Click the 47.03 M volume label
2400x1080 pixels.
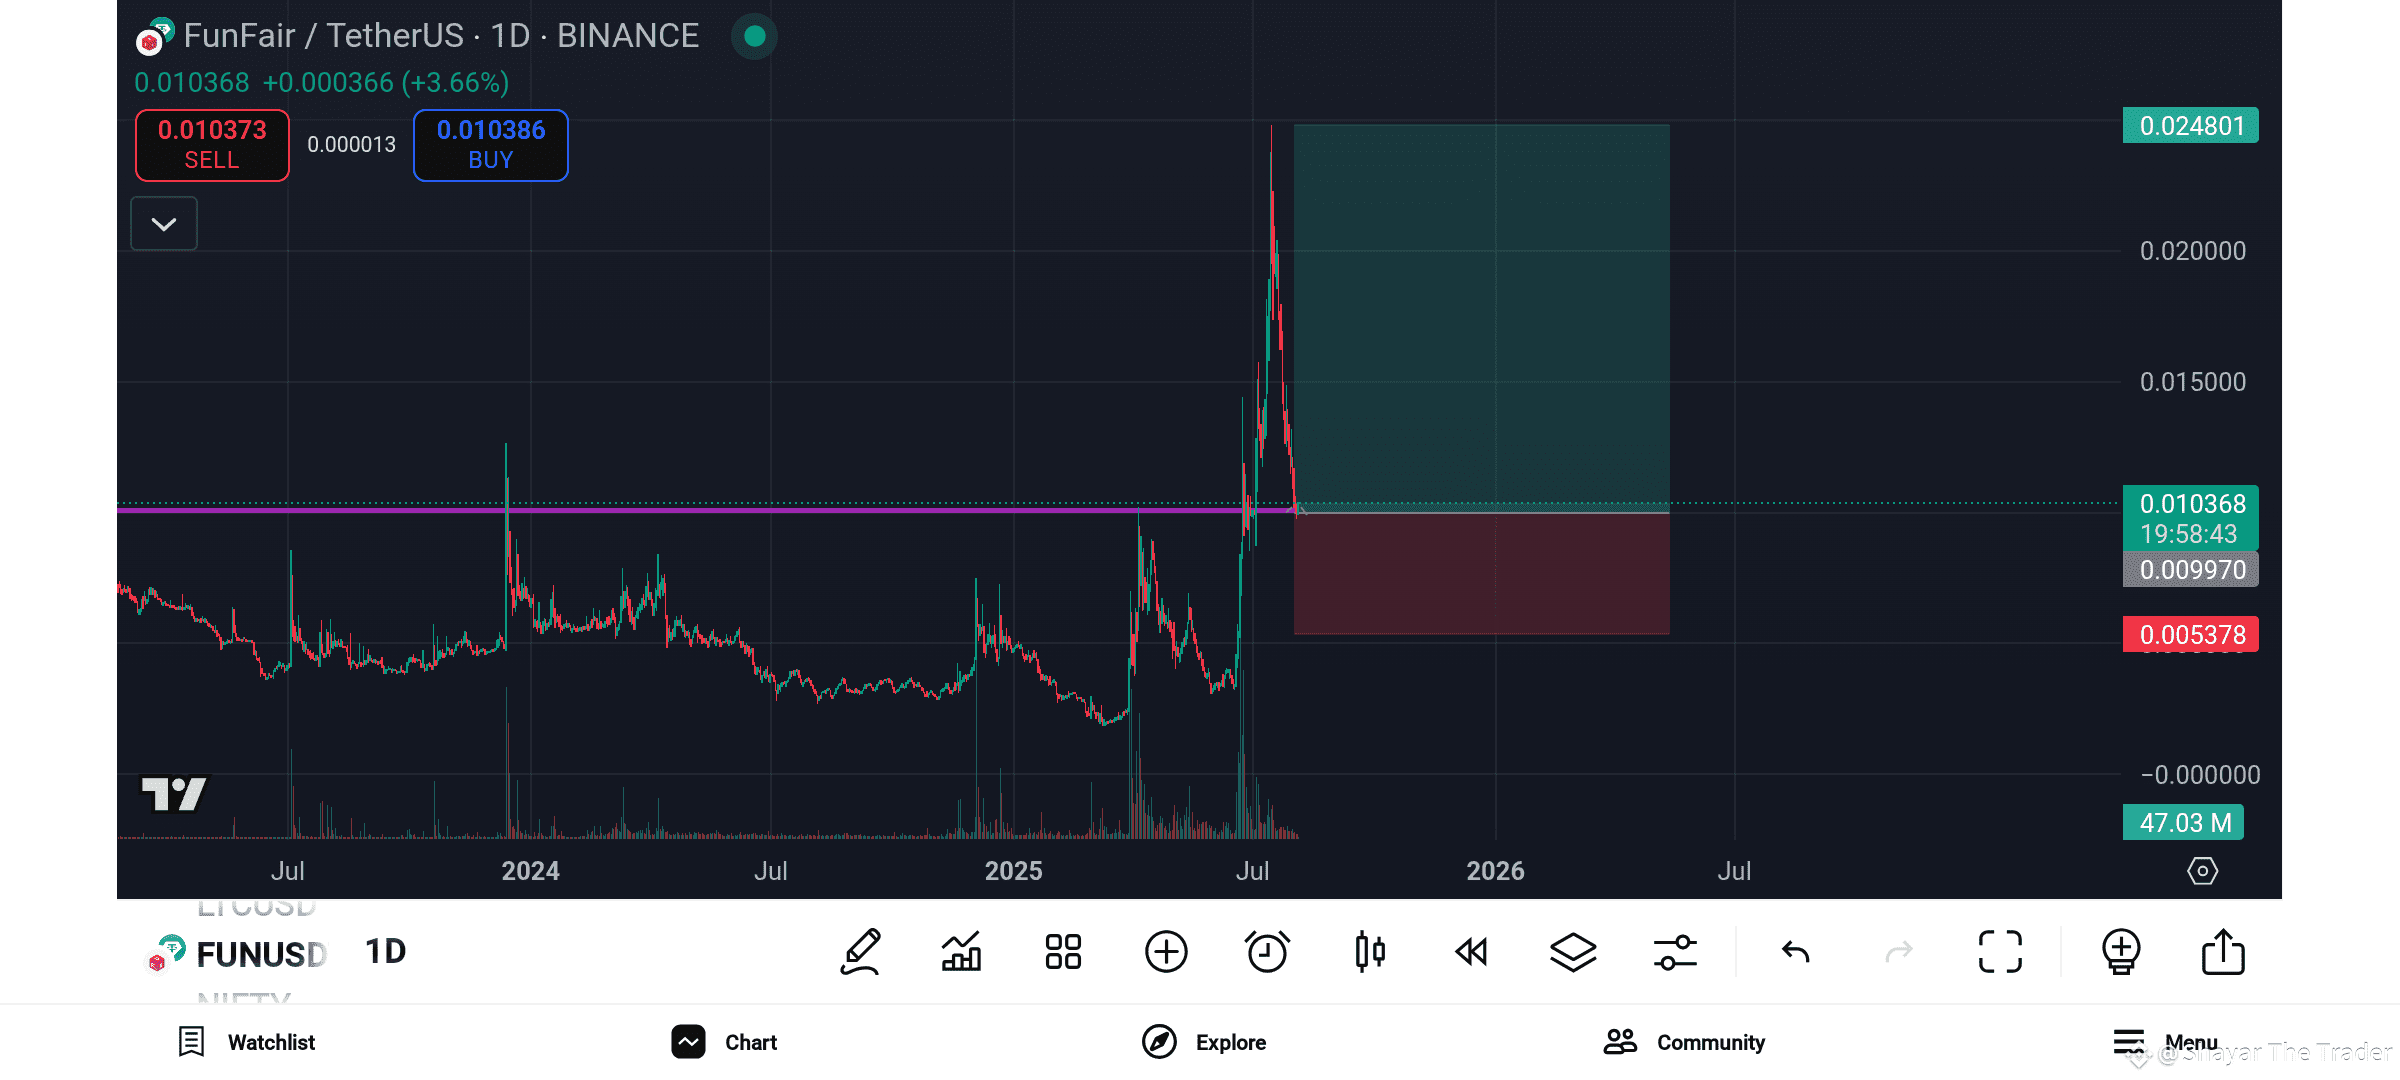pos(2184,822)
